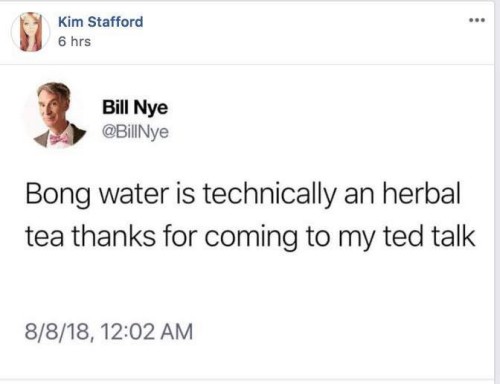The image size is (500, 384).
Task: Click Bill Nye's round avatar photo
Action: coord(57,115)
